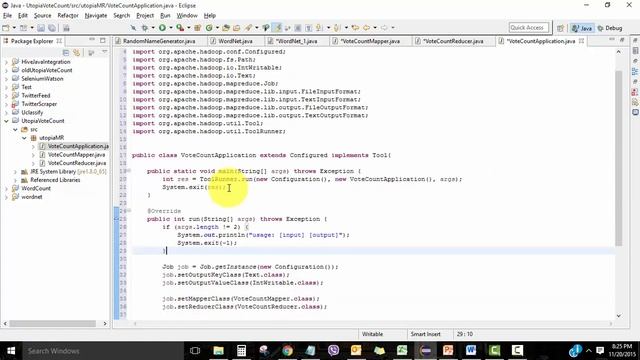Image resolution: width=640 pixels, height=360 pixels.
Task: Open the Run menu
Action: (165, 16)
